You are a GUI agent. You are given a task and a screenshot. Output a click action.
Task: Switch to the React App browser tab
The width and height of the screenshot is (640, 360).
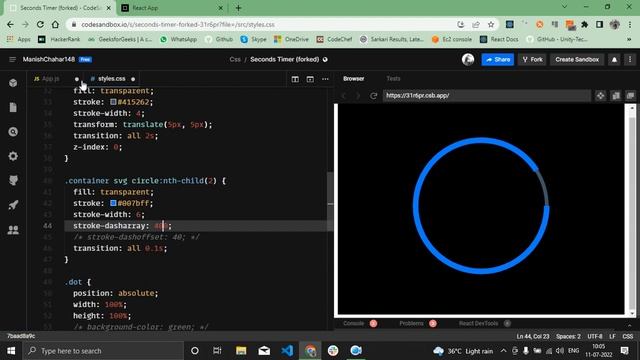click(x=171, y=8)
